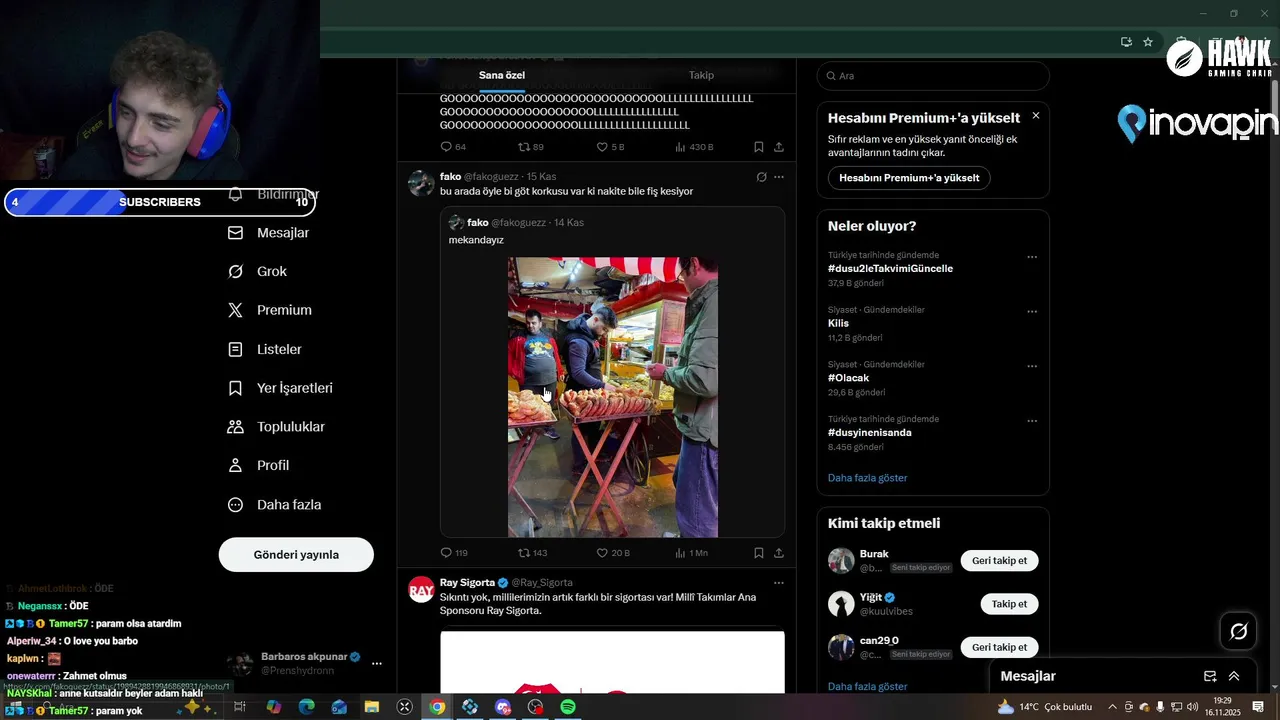Open options for #dusu2leTakvimiGüncelle trend
The width and height of the screenshot is (1280, 720).
coord(1033,257)
